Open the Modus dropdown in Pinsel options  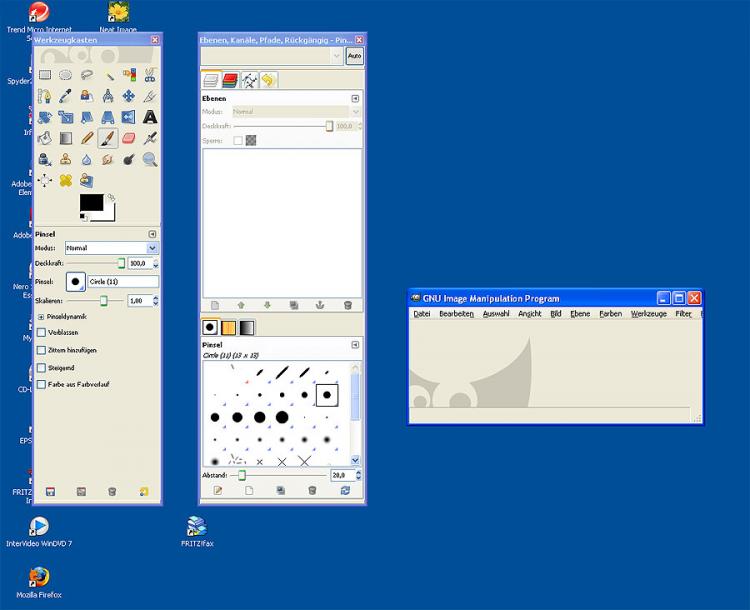click(x=111, y=247)
